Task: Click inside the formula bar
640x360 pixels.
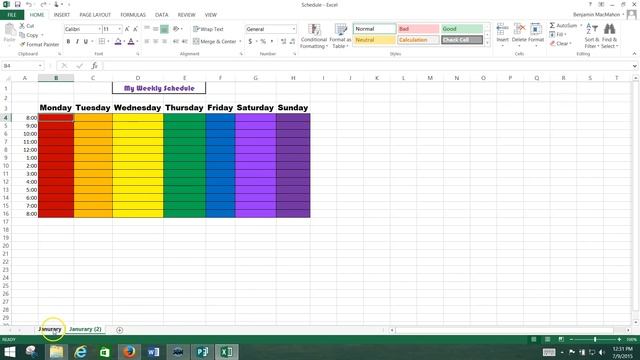Action: tap(367, 66)
